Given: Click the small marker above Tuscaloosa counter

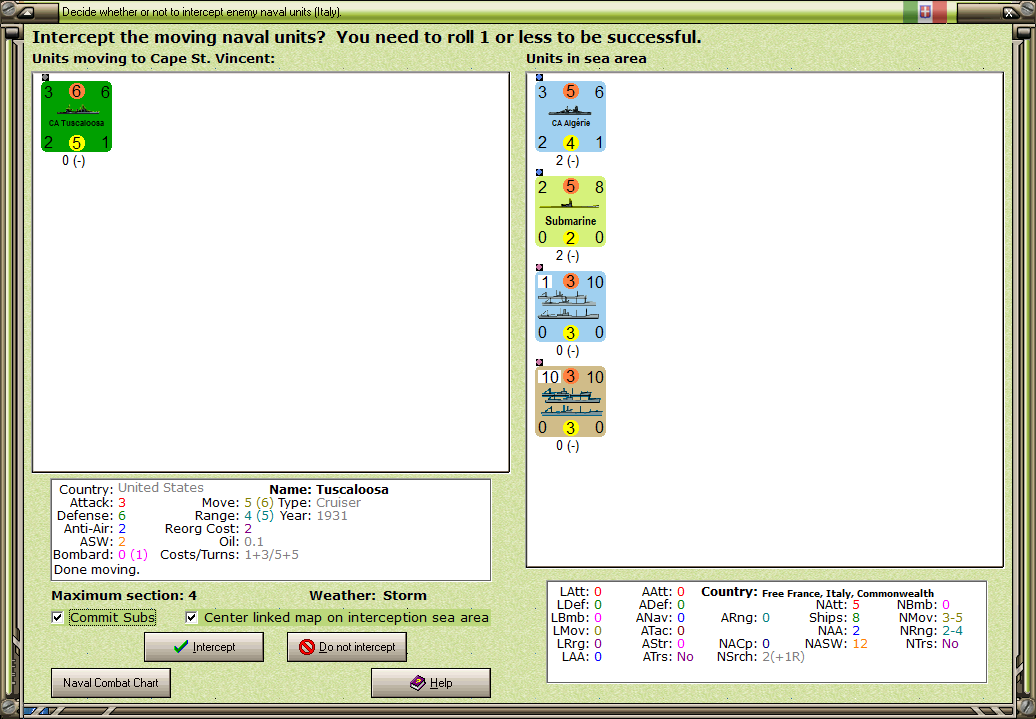Looking at the screenshot, I should (x=45, y=77).
